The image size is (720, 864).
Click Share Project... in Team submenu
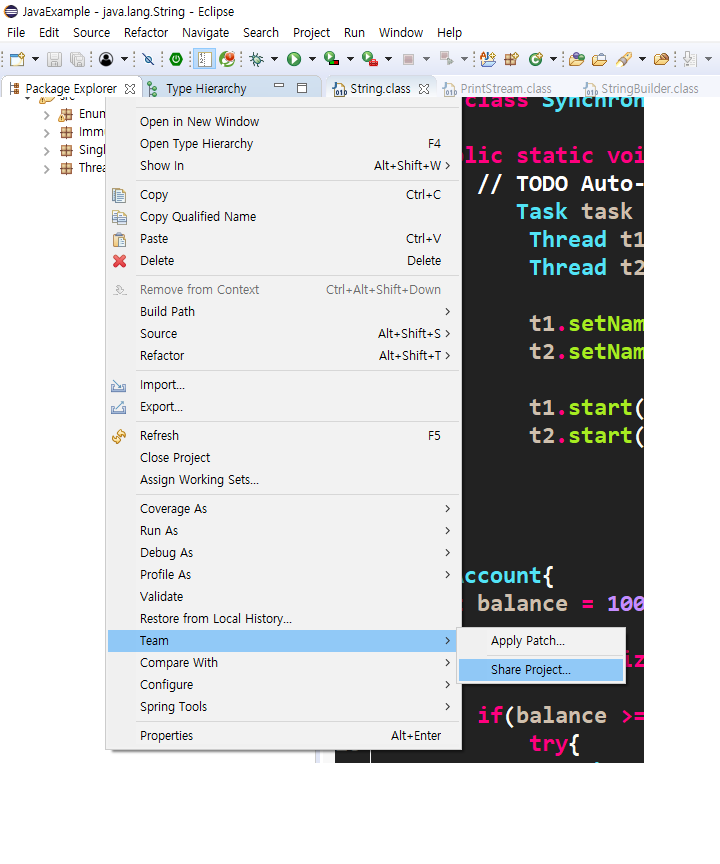click(541, 670)
